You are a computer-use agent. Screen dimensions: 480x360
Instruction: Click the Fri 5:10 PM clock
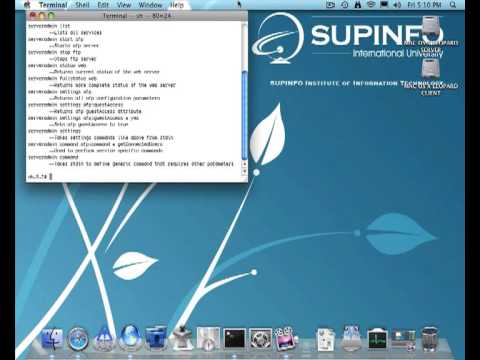coord(424,5)
